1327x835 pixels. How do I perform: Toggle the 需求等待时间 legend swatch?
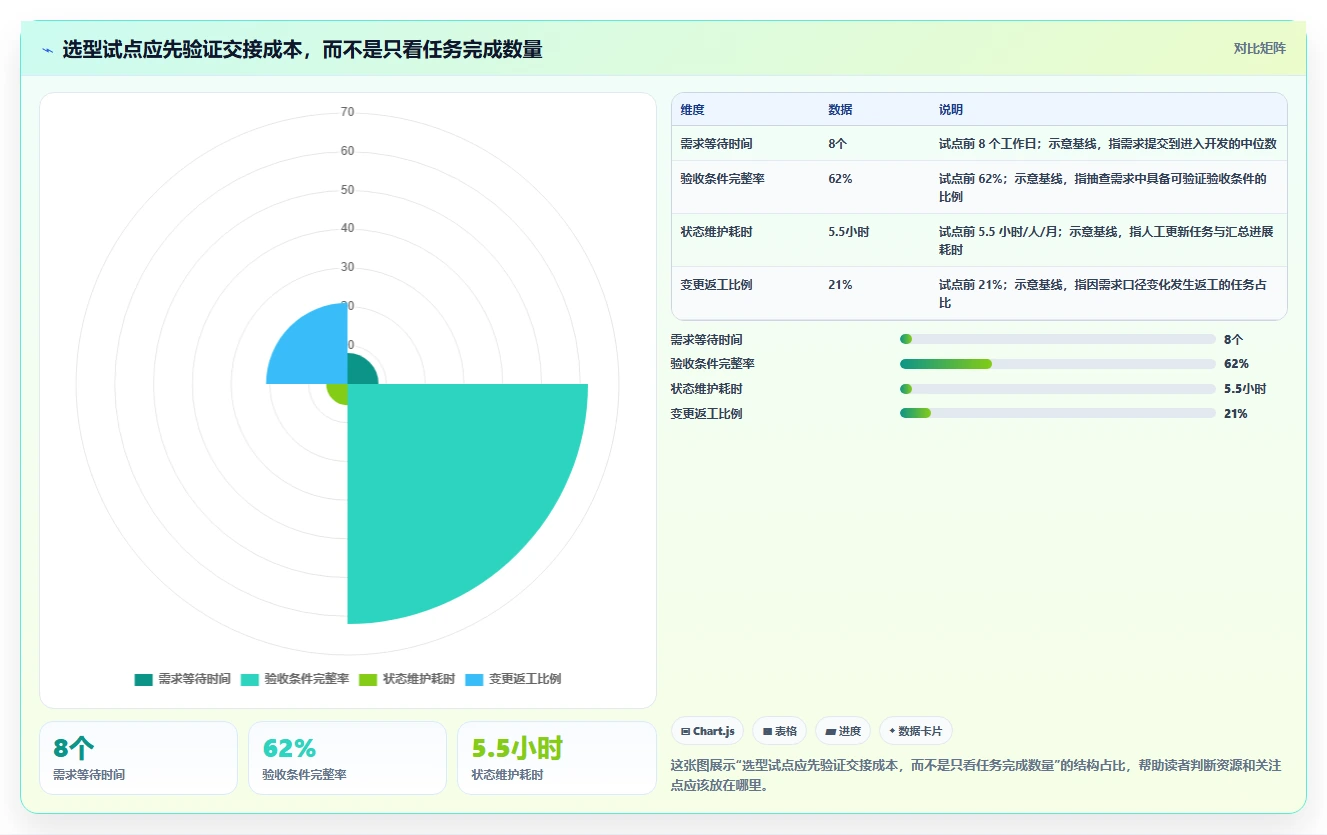[x=143, y=679]
